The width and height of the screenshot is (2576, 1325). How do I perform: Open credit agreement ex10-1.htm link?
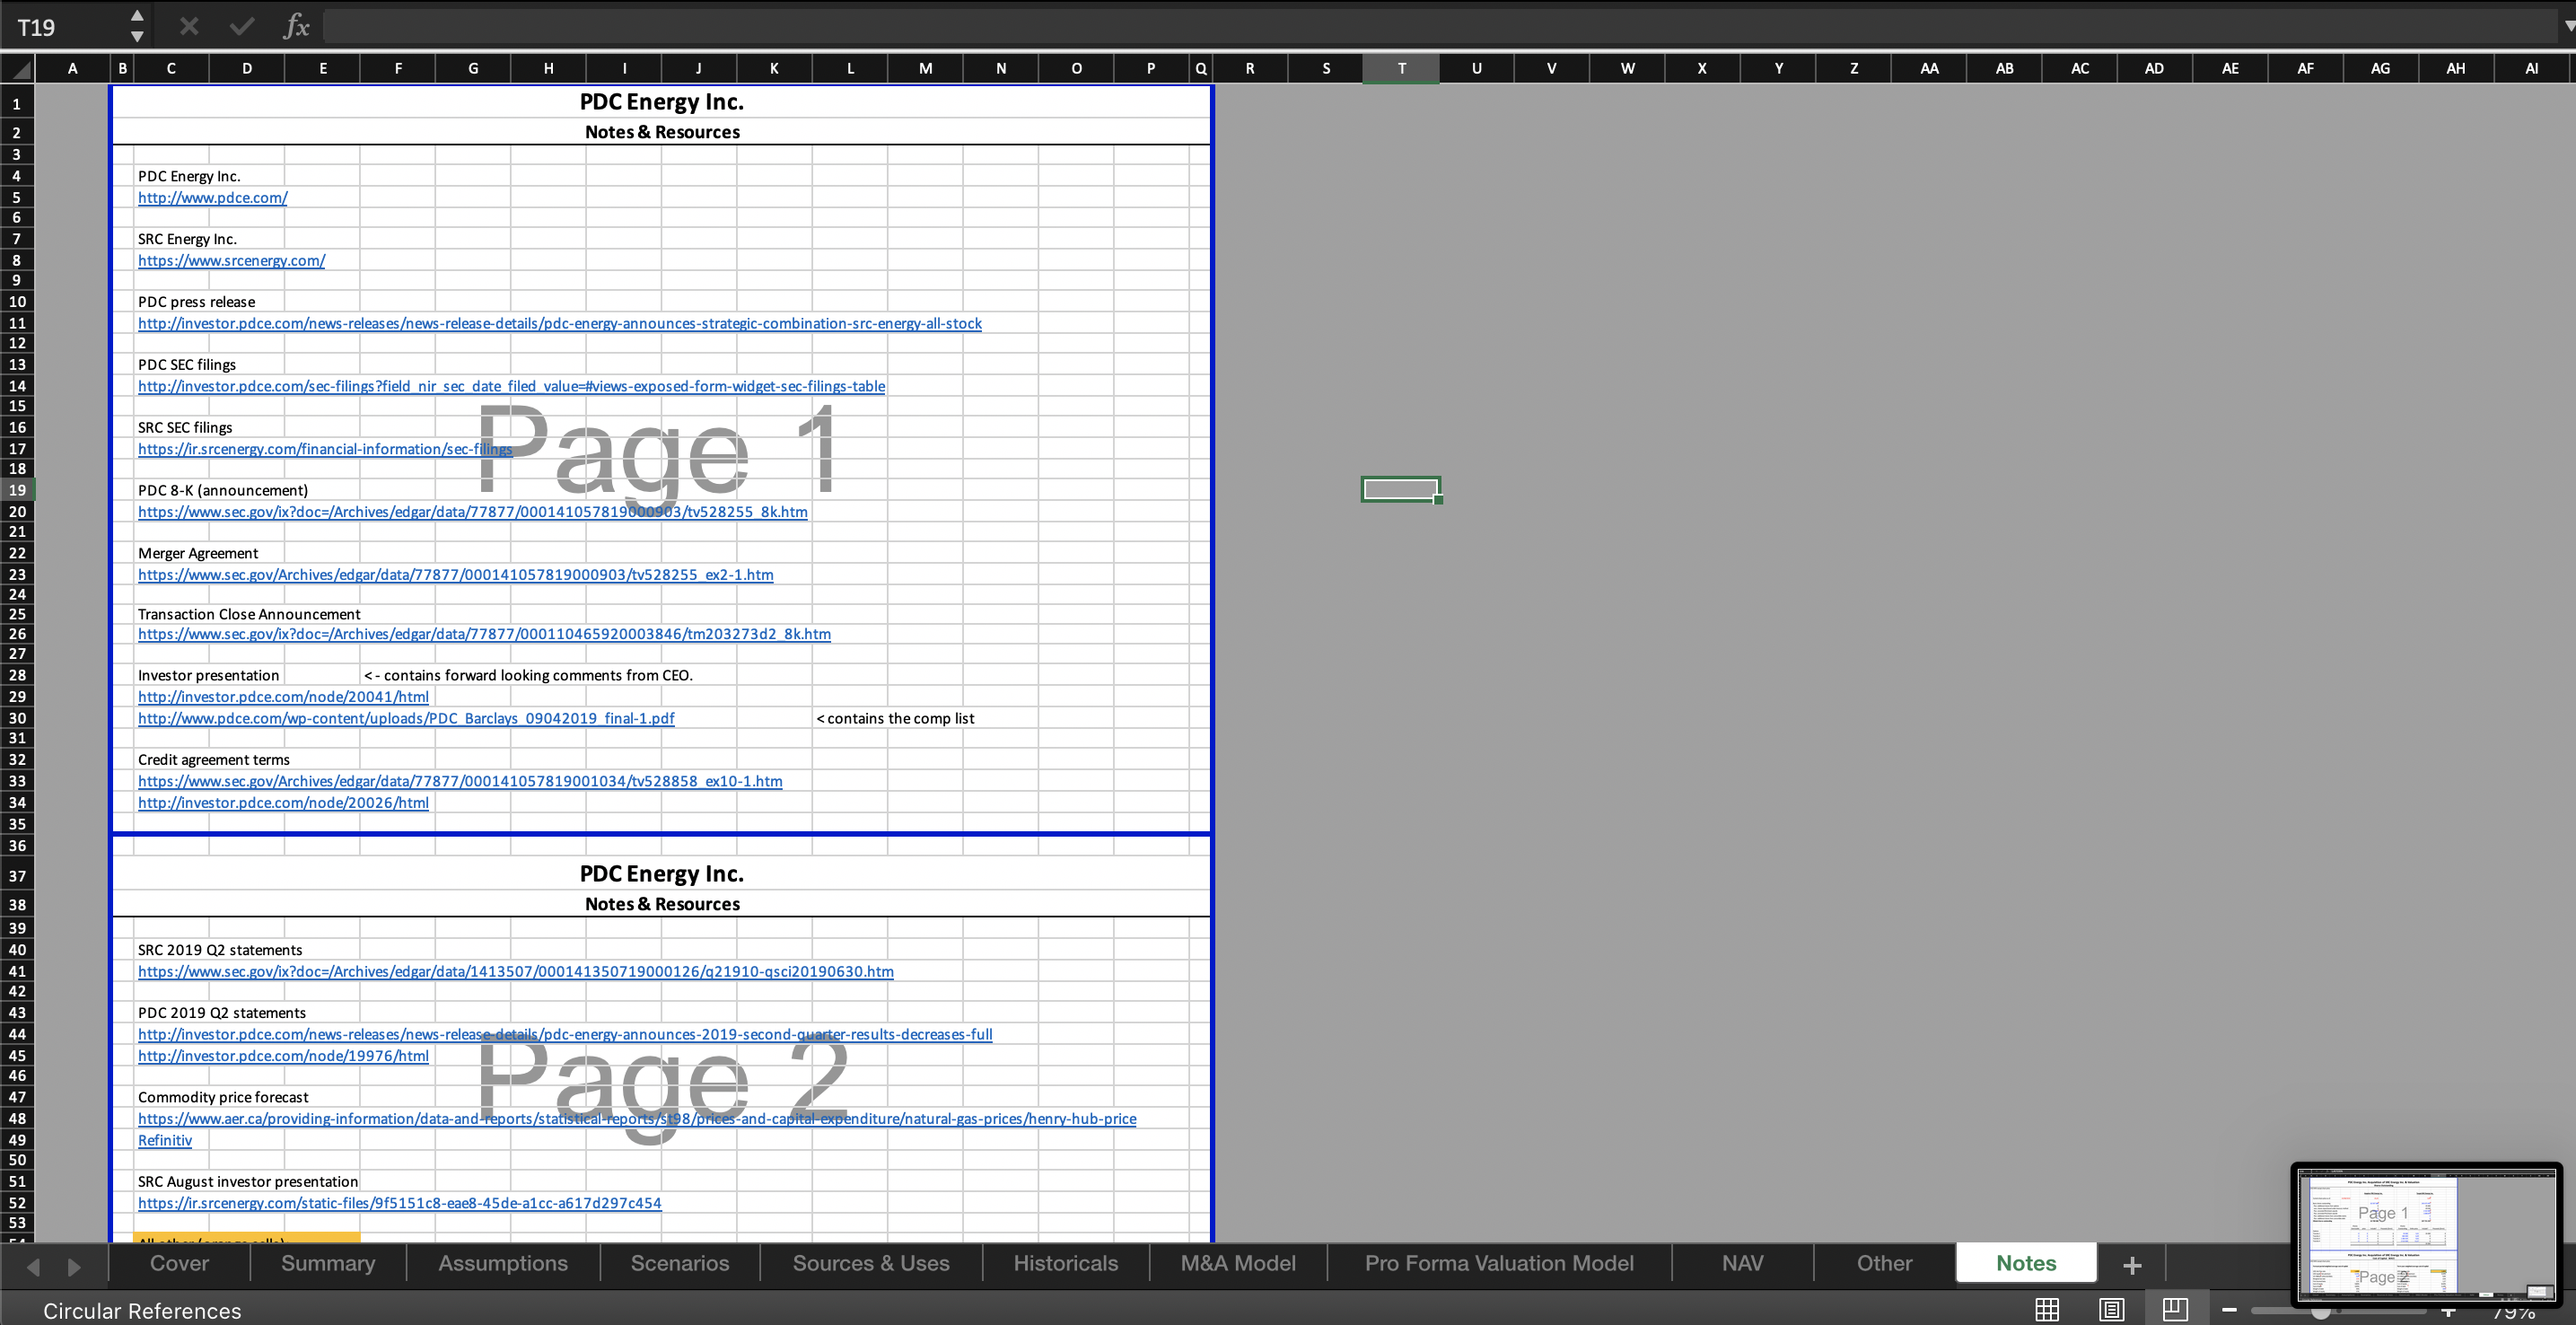click(460, 782)
